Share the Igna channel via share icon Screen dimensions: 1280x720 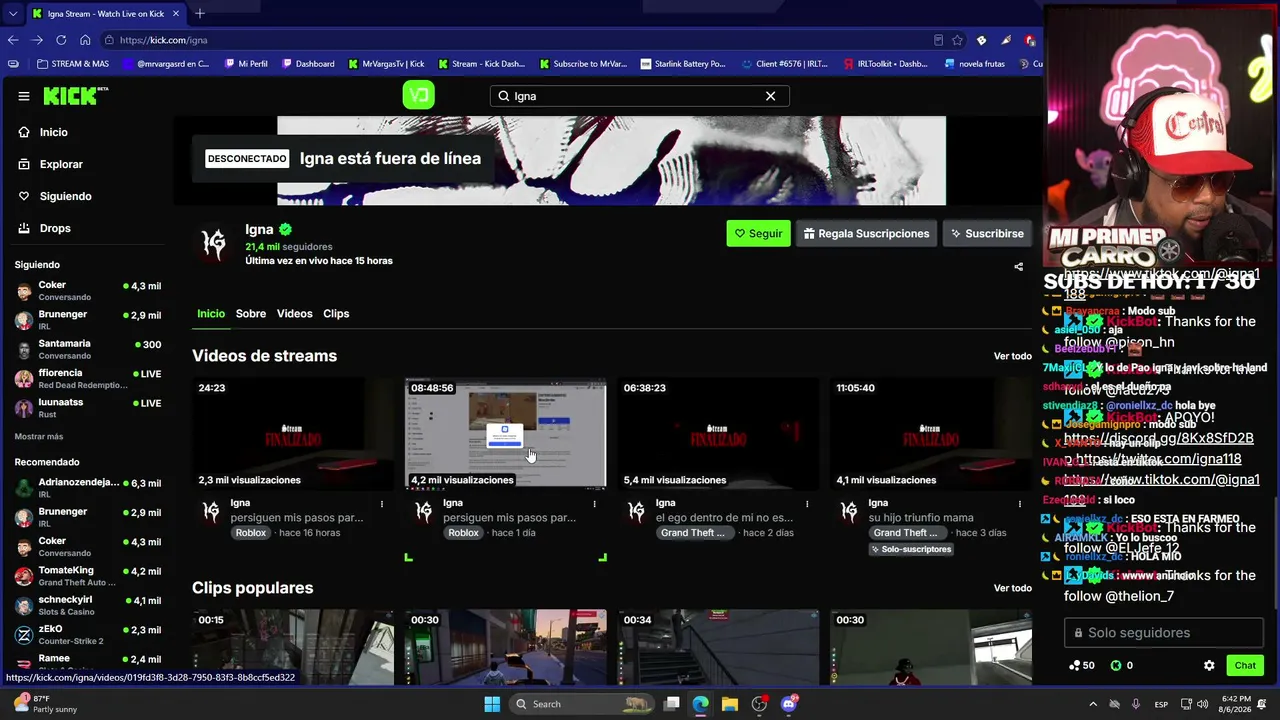pos(1019,267)
